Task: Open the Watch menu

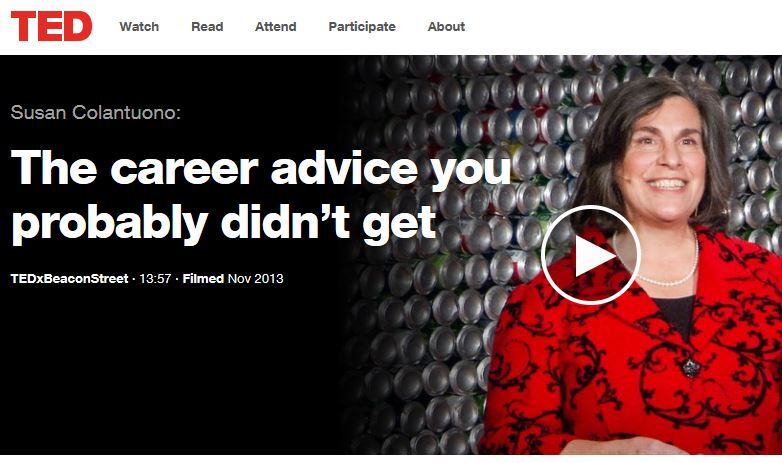Action: point(139,27)
